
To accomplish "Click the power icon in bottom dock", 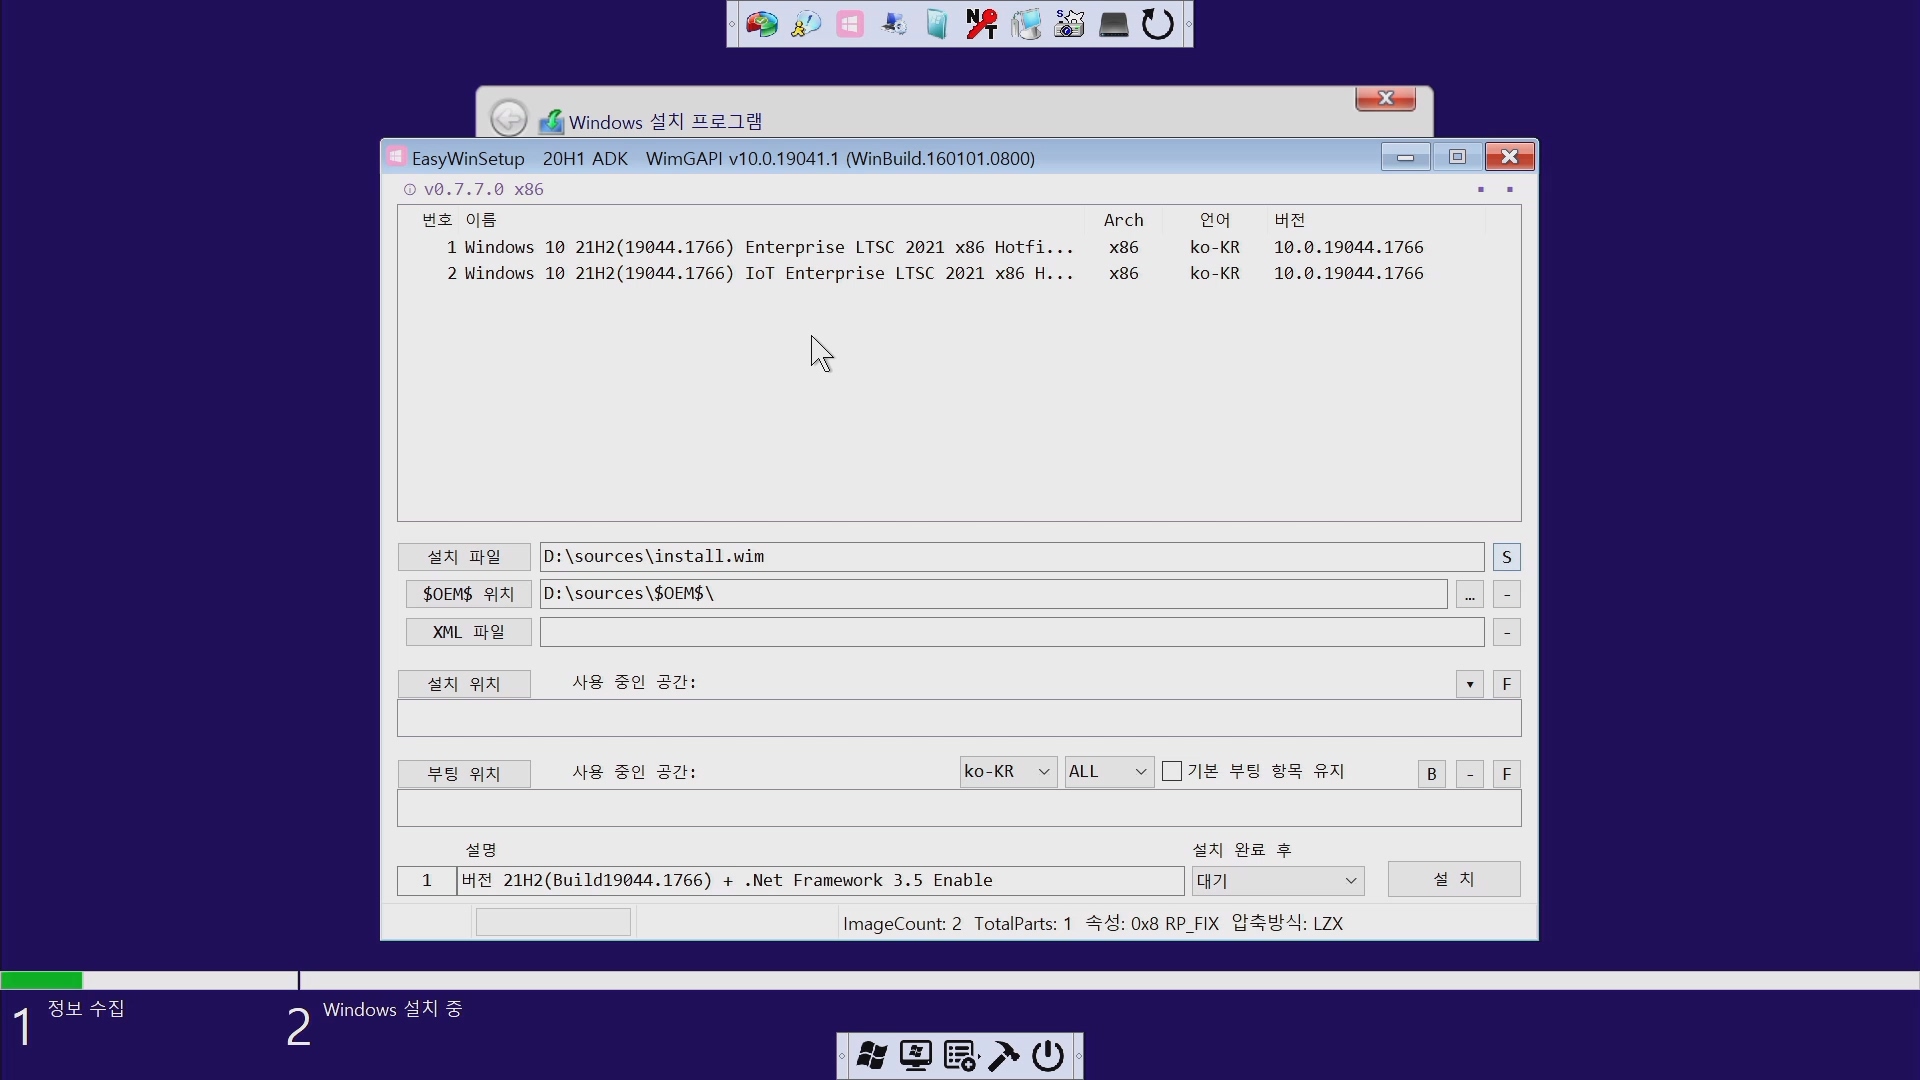I will click(x=1047, y=1056).
